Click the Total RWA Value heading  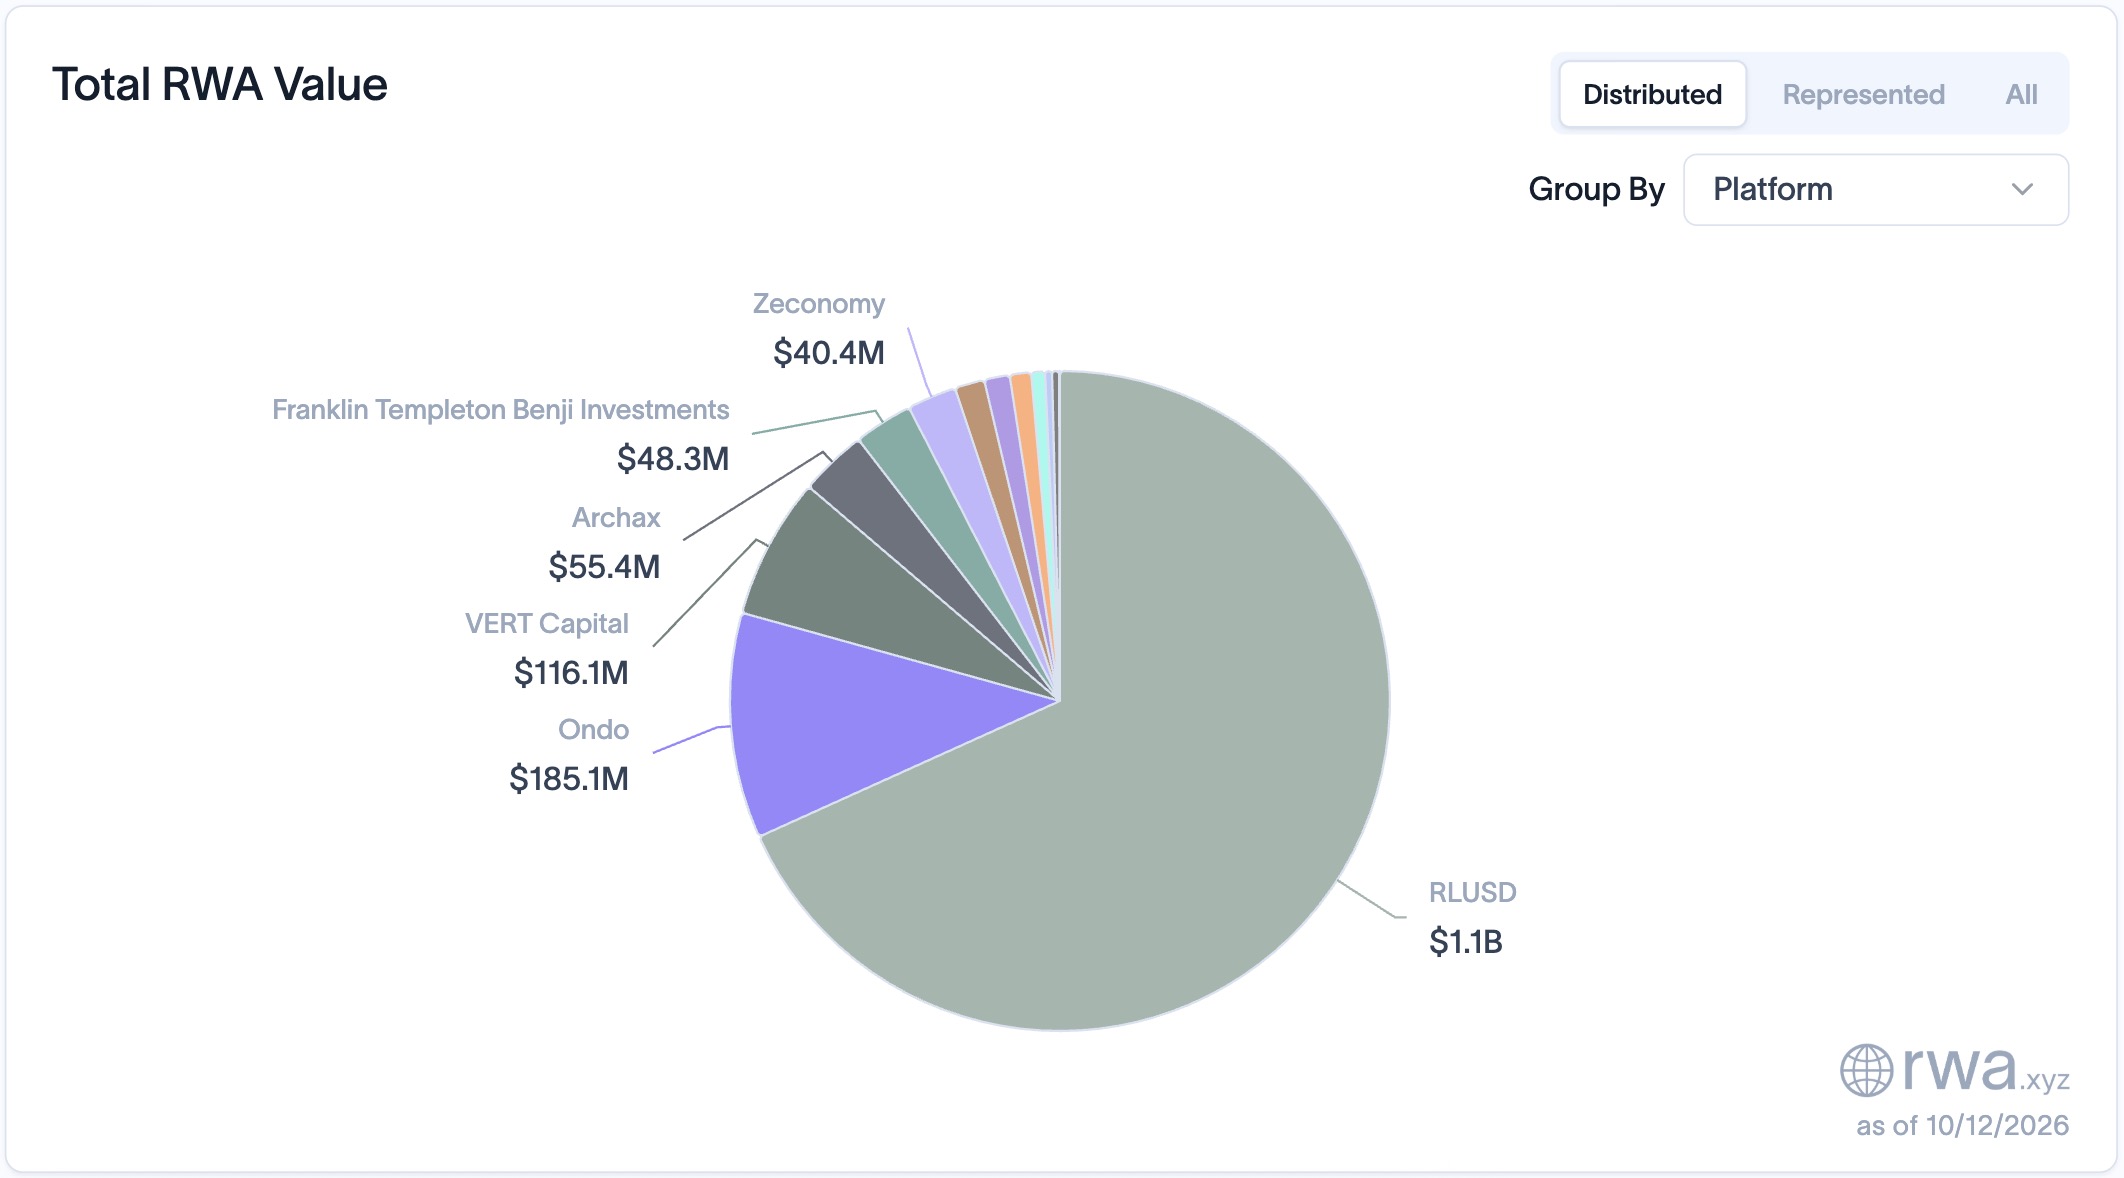click(x=220, y=84)
